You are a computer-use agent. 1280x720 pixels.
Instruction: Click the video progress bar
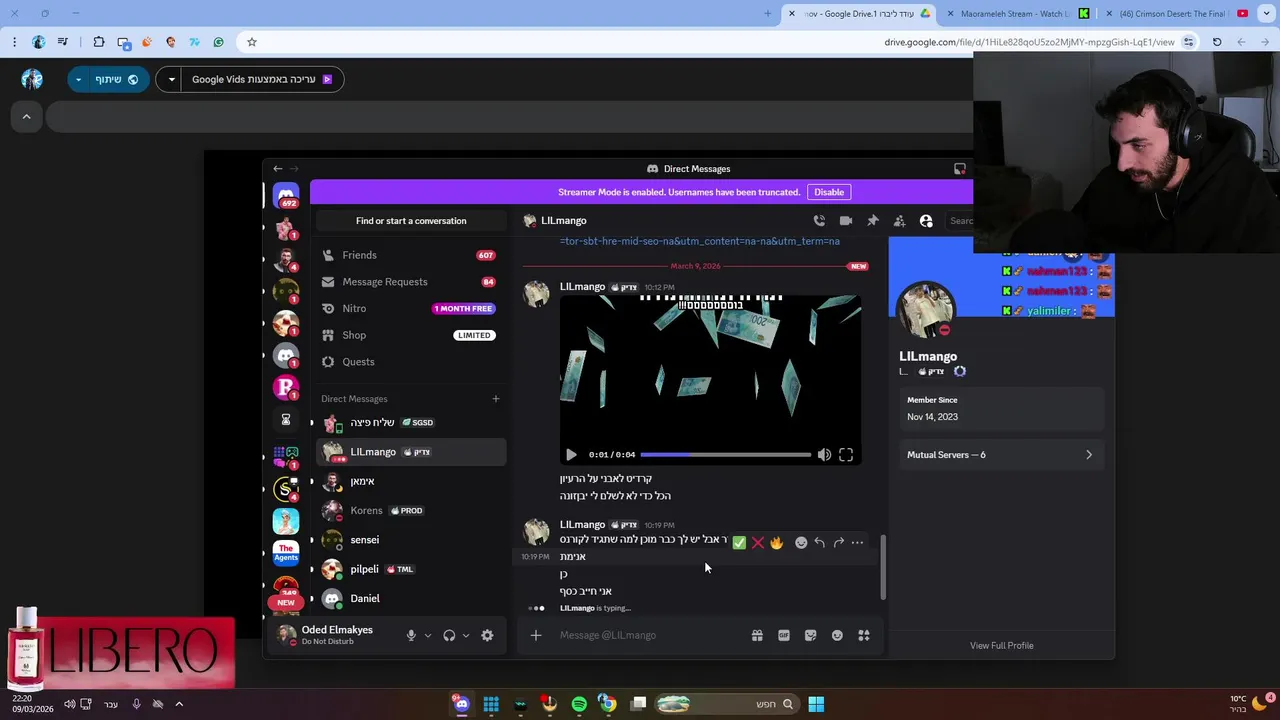coord(726,455)
